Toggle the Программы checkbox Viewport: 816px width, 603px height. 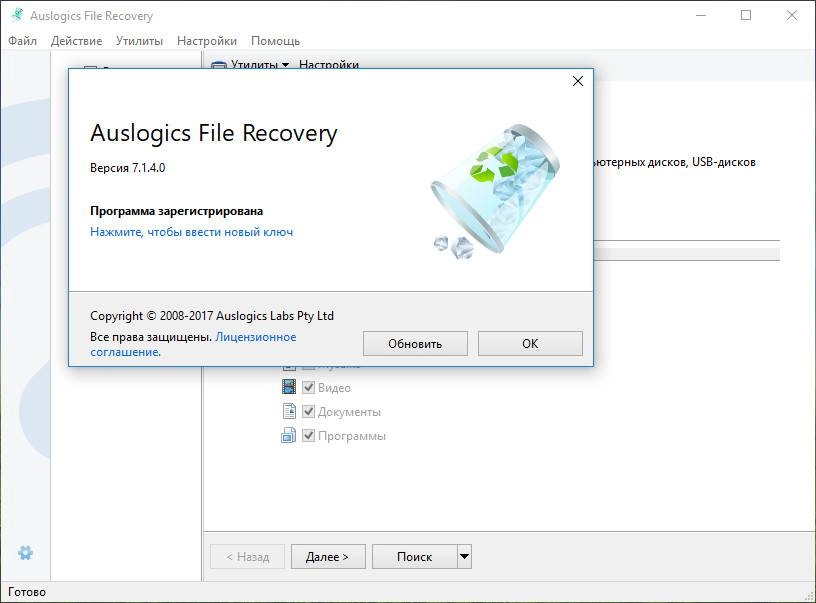(309, 435)
